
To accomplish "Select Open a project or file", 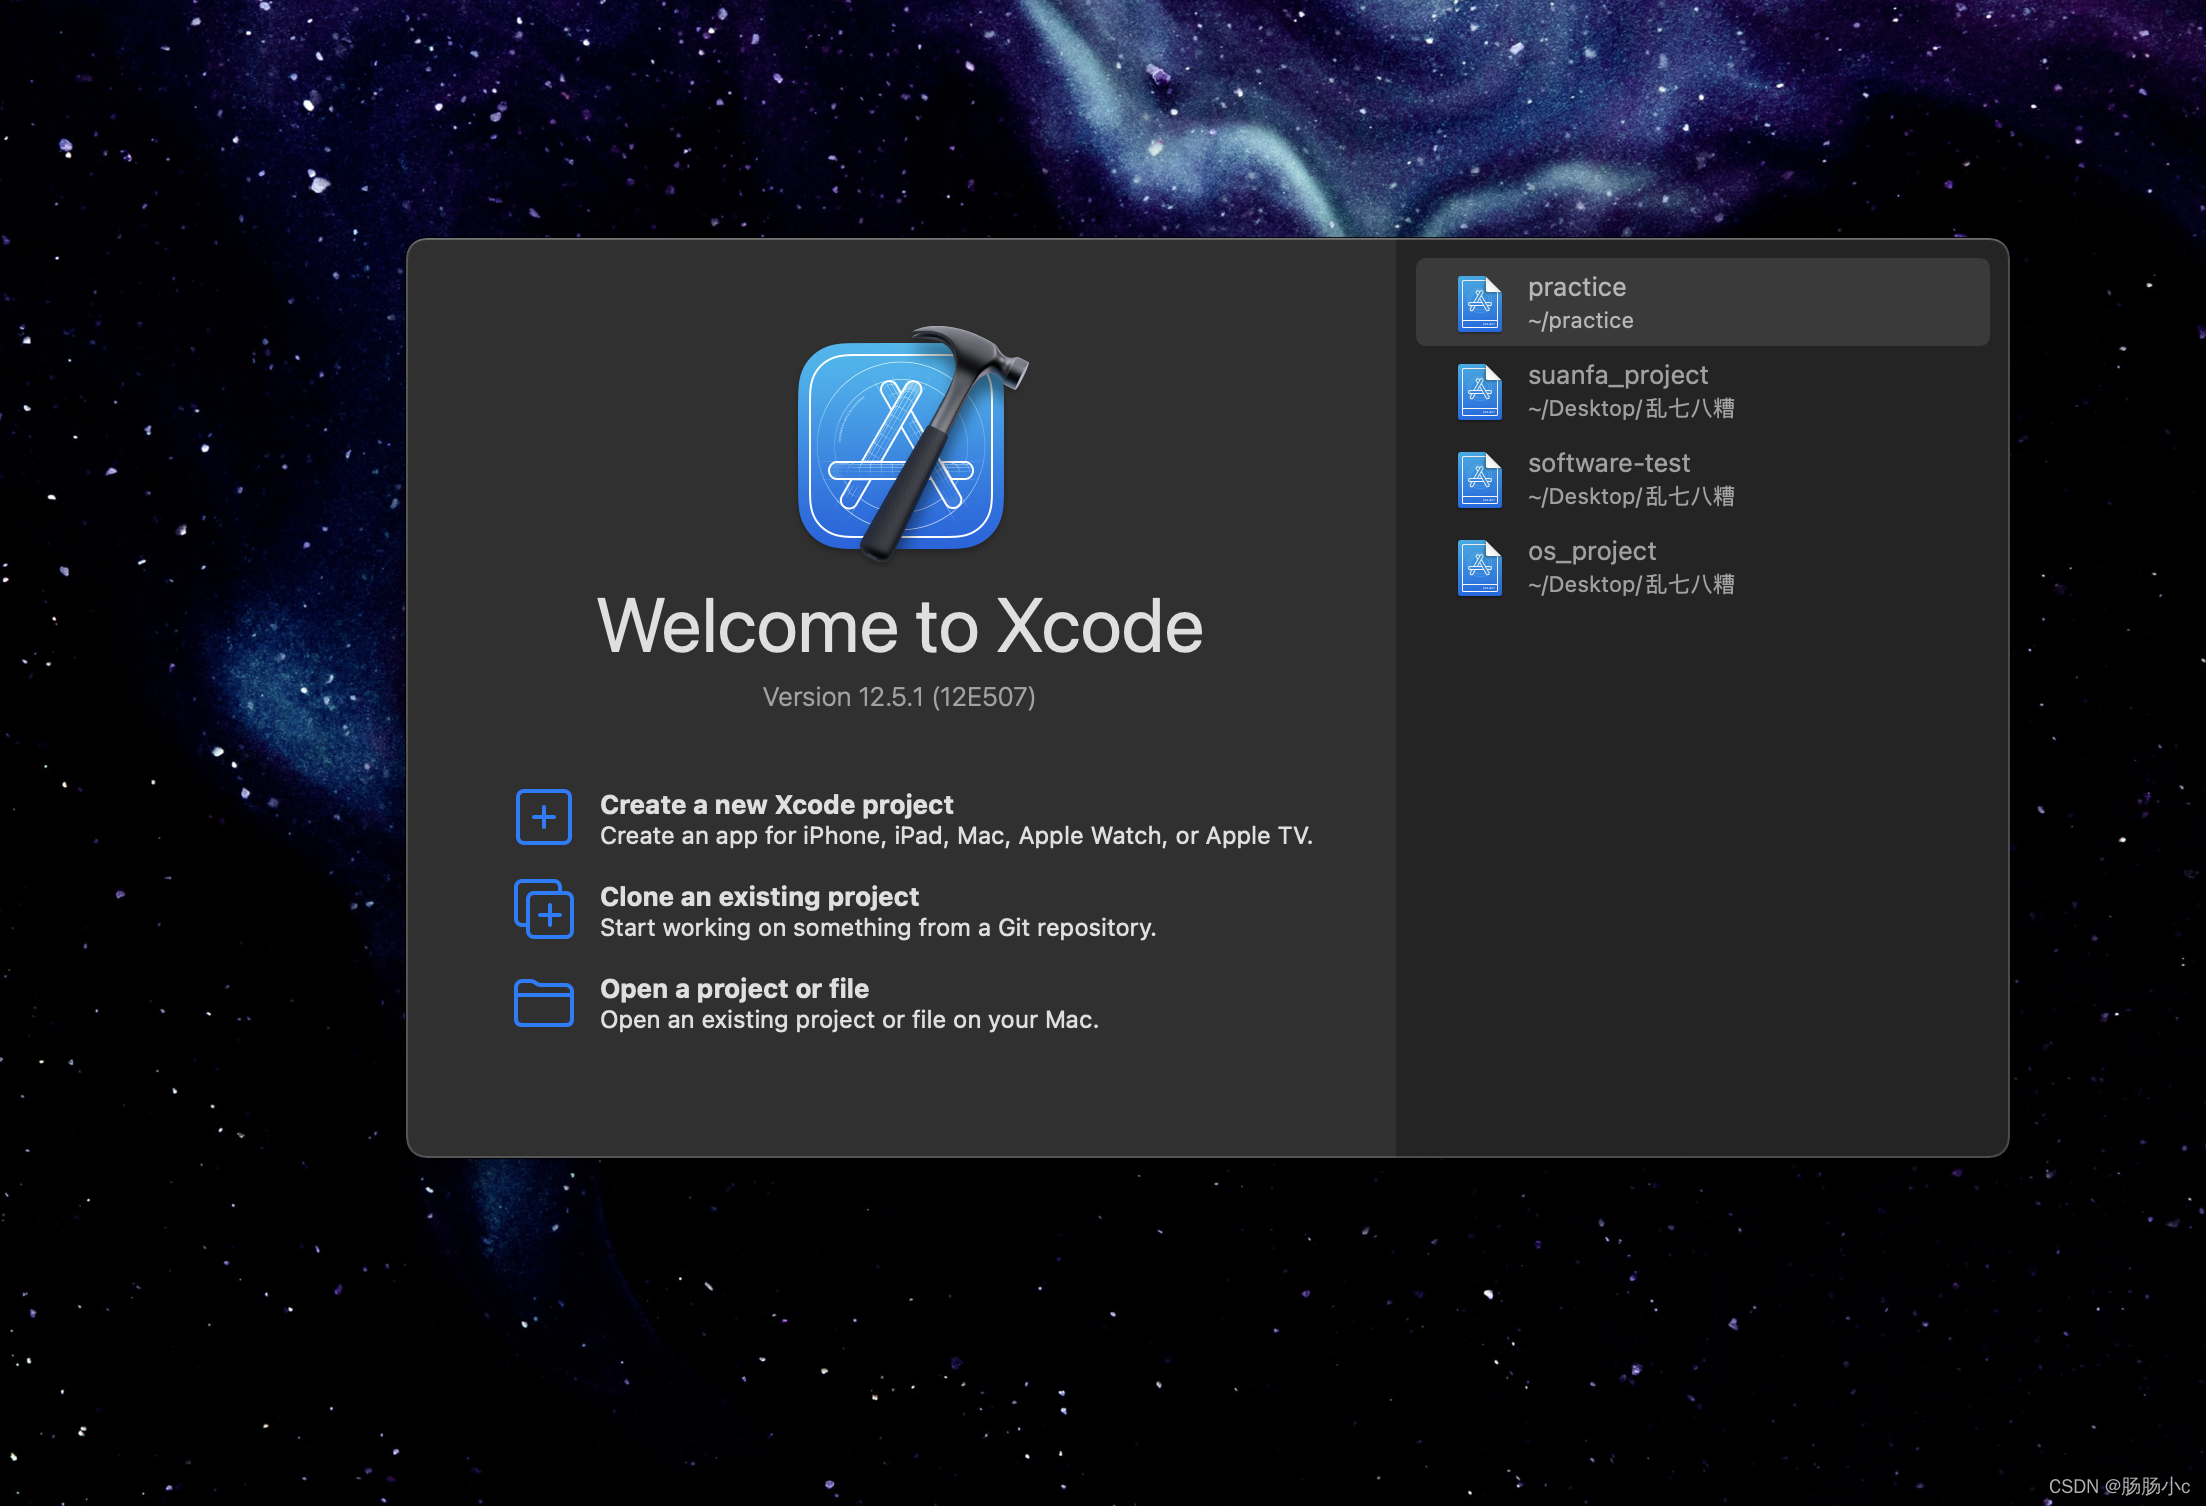I will tap(734, 988).
